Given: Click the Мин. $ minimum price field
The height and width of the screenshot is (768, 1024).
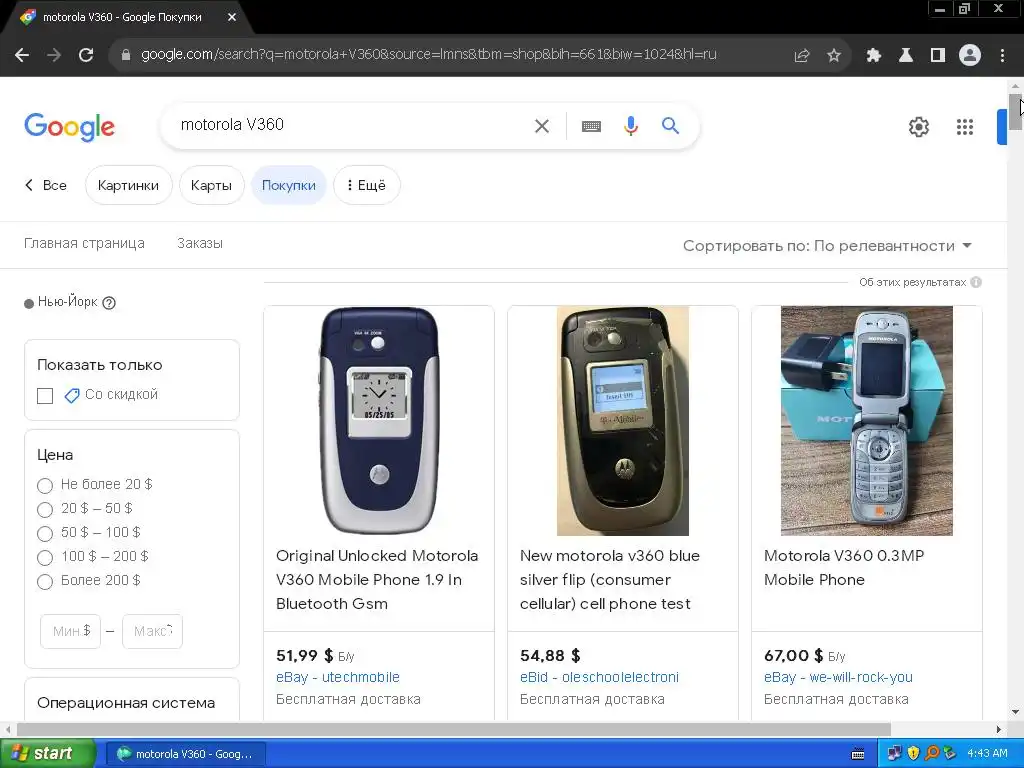Looking at the screenshot, I should click(x=71, y=631).
